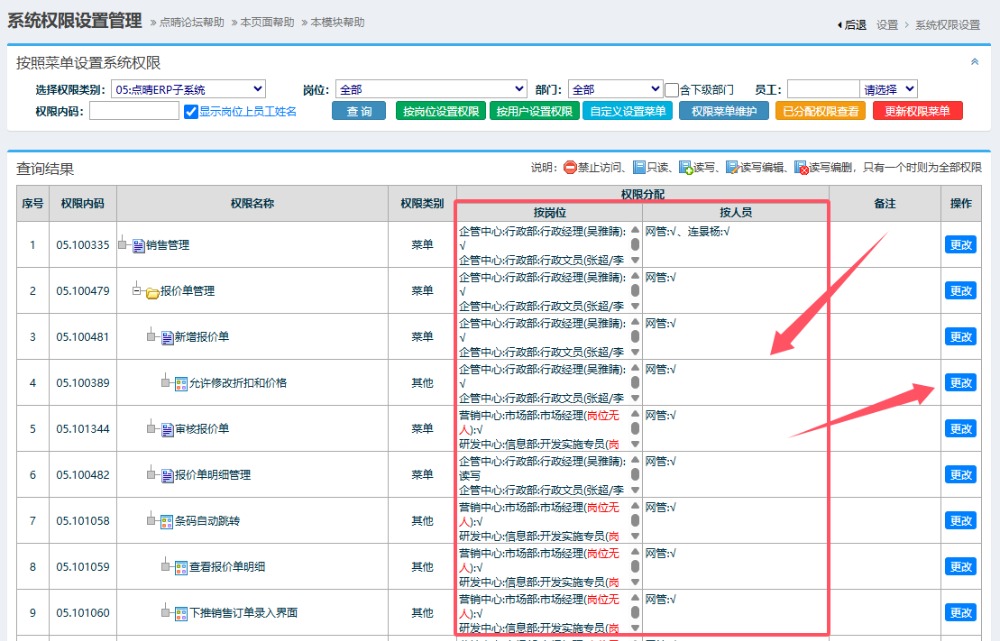Viewport: 1000px width, 641px height.
Task: Uncheck 显示岗位上员工姓名 checkbox
Action: point(191,112)
